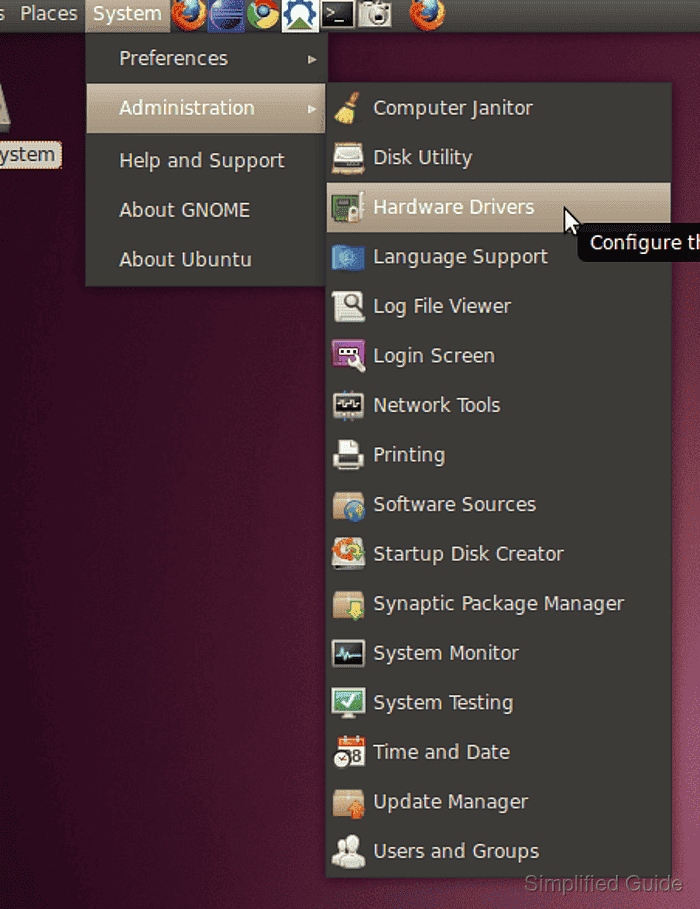This screenshot has height=909, width=700.
Task: Click the Log File Viewer magnifier icon
Action: pos(347,307)
